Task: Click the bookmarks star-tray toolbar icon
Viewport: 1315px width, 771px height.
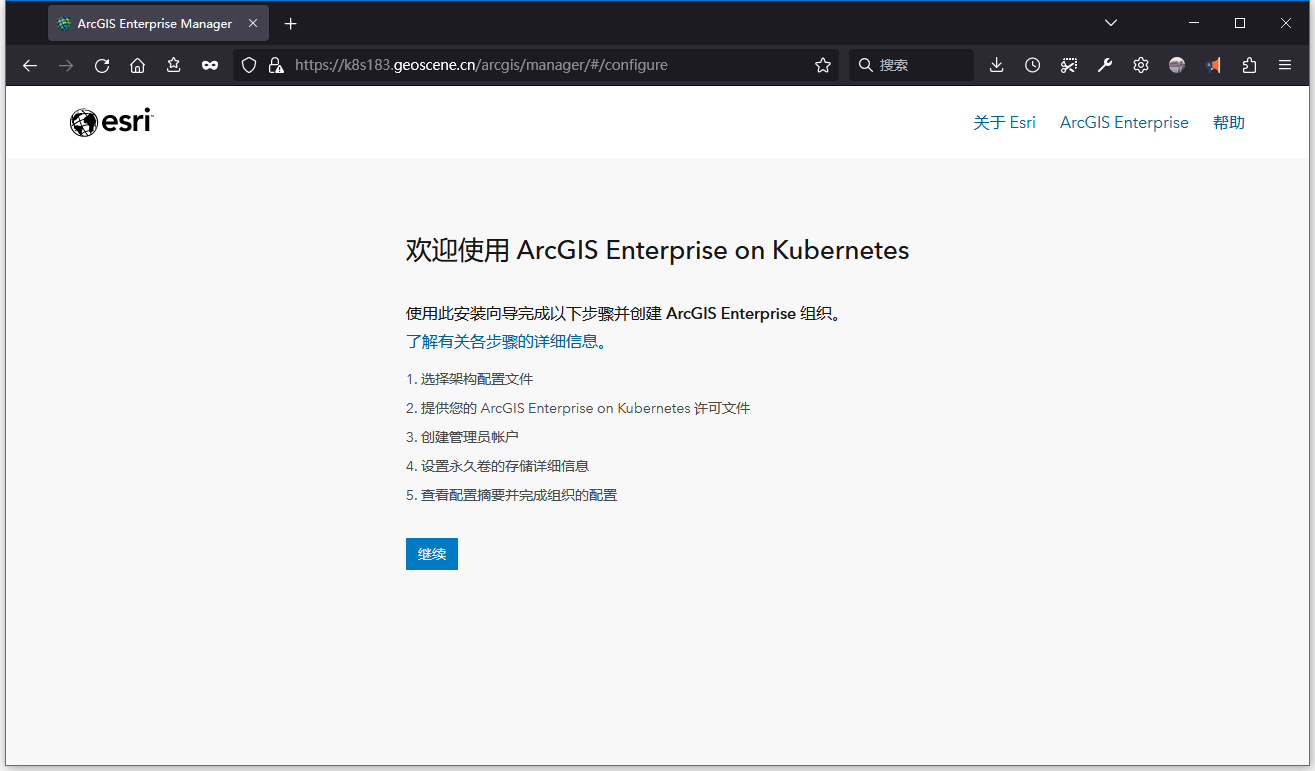Action: tap(174, 65)
